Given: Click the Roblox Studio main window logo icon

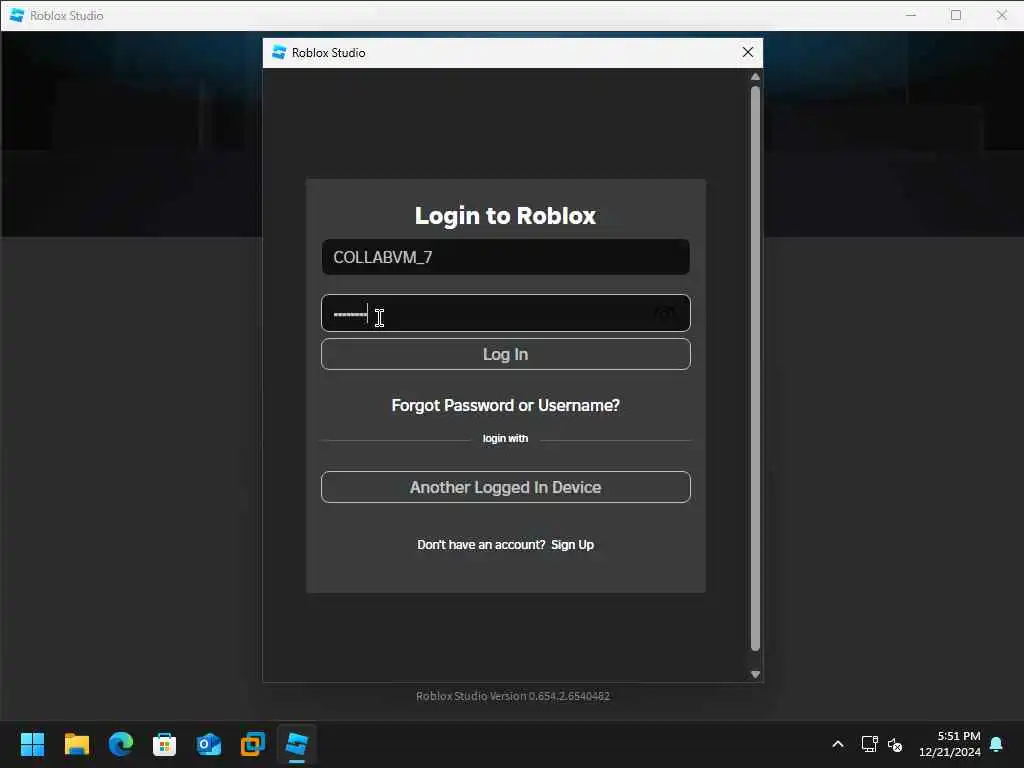Looking at the screenshot, I should (x=17, y=15).
